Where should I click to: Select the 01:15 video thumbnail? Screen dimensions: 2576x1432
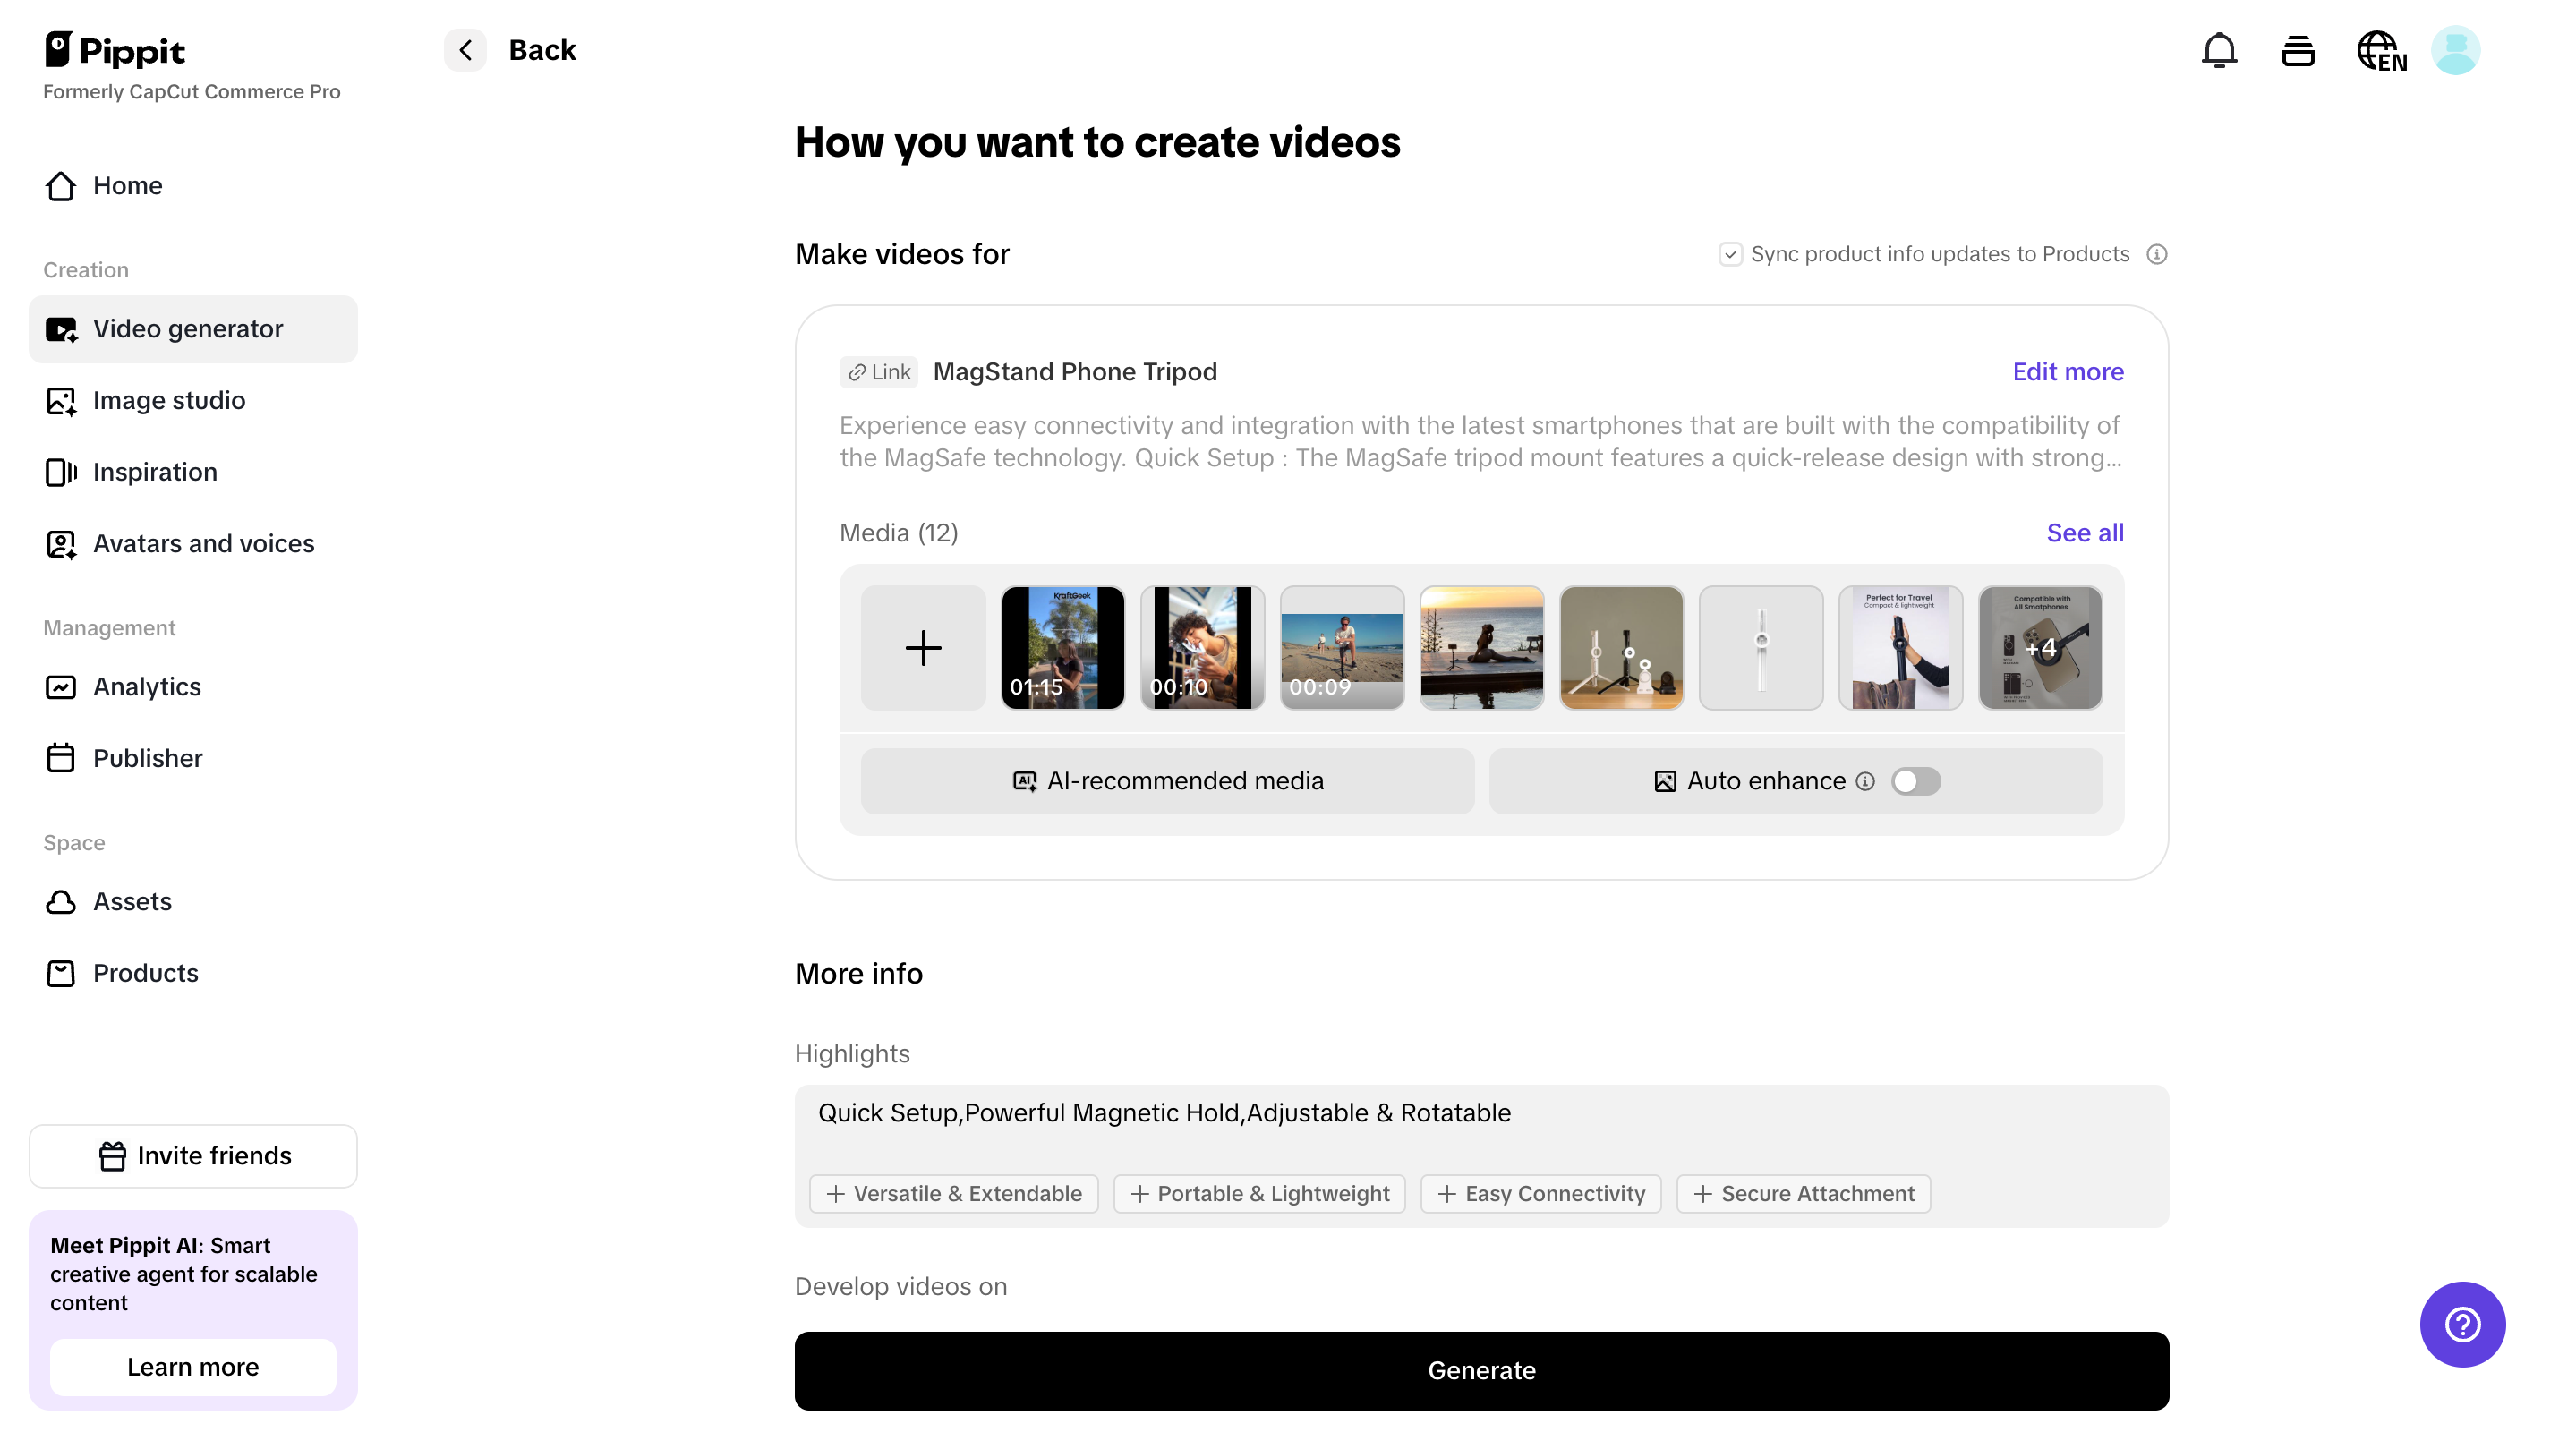click(1062, 647)
